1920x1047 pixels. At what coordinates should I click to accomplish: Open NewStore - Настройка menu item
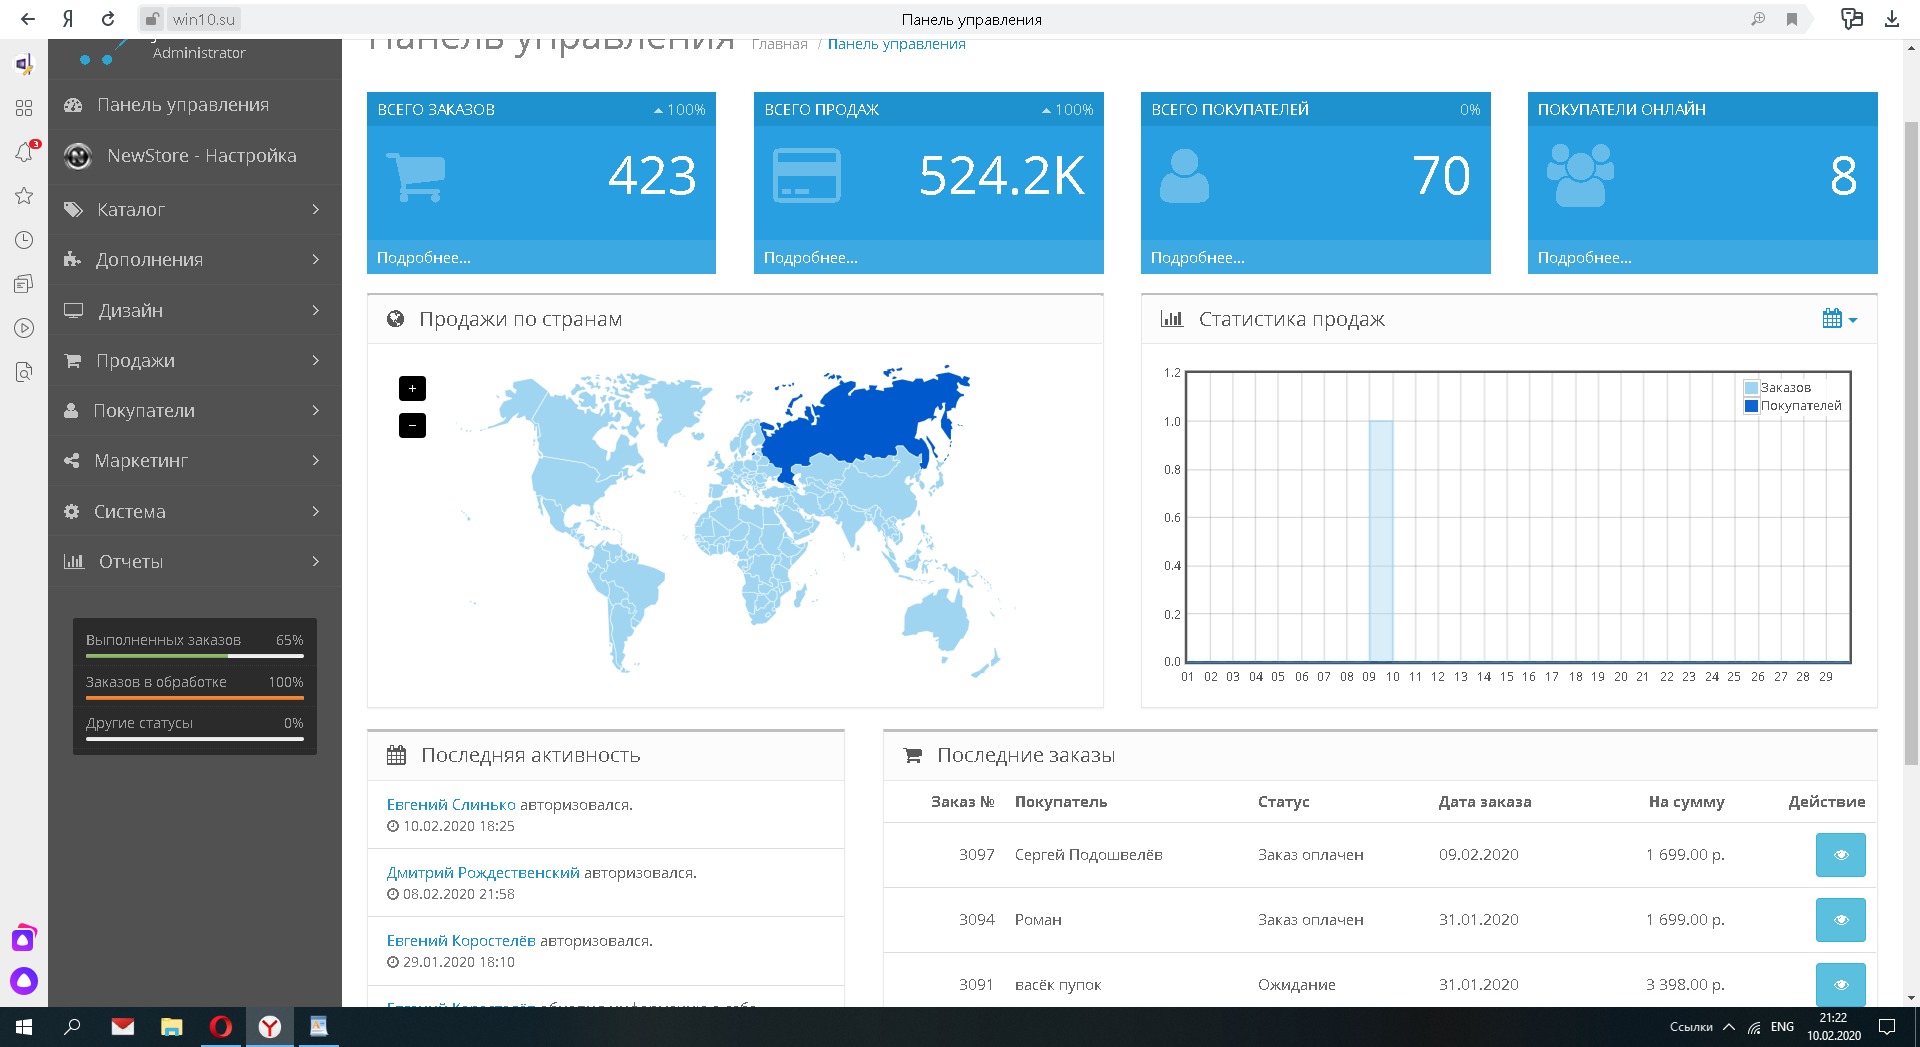coord(201,156)
